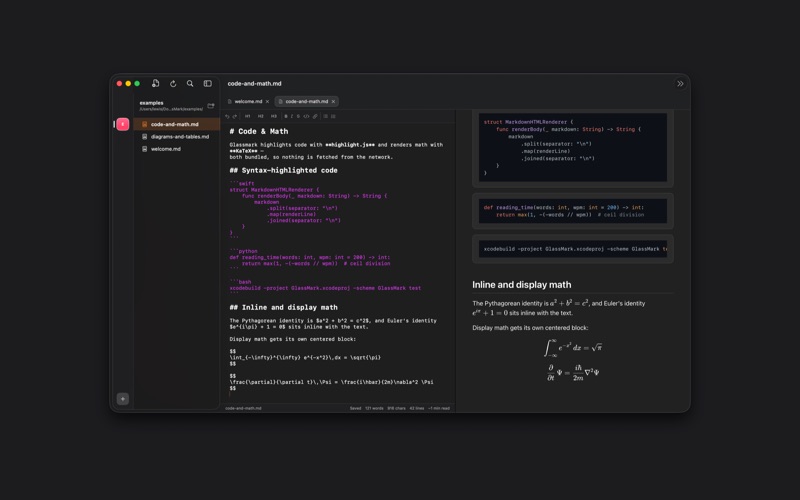Viewport: 800px width, 500px height.
Task: Close the welcome.md tab
Action: click(x=267, y=102)
